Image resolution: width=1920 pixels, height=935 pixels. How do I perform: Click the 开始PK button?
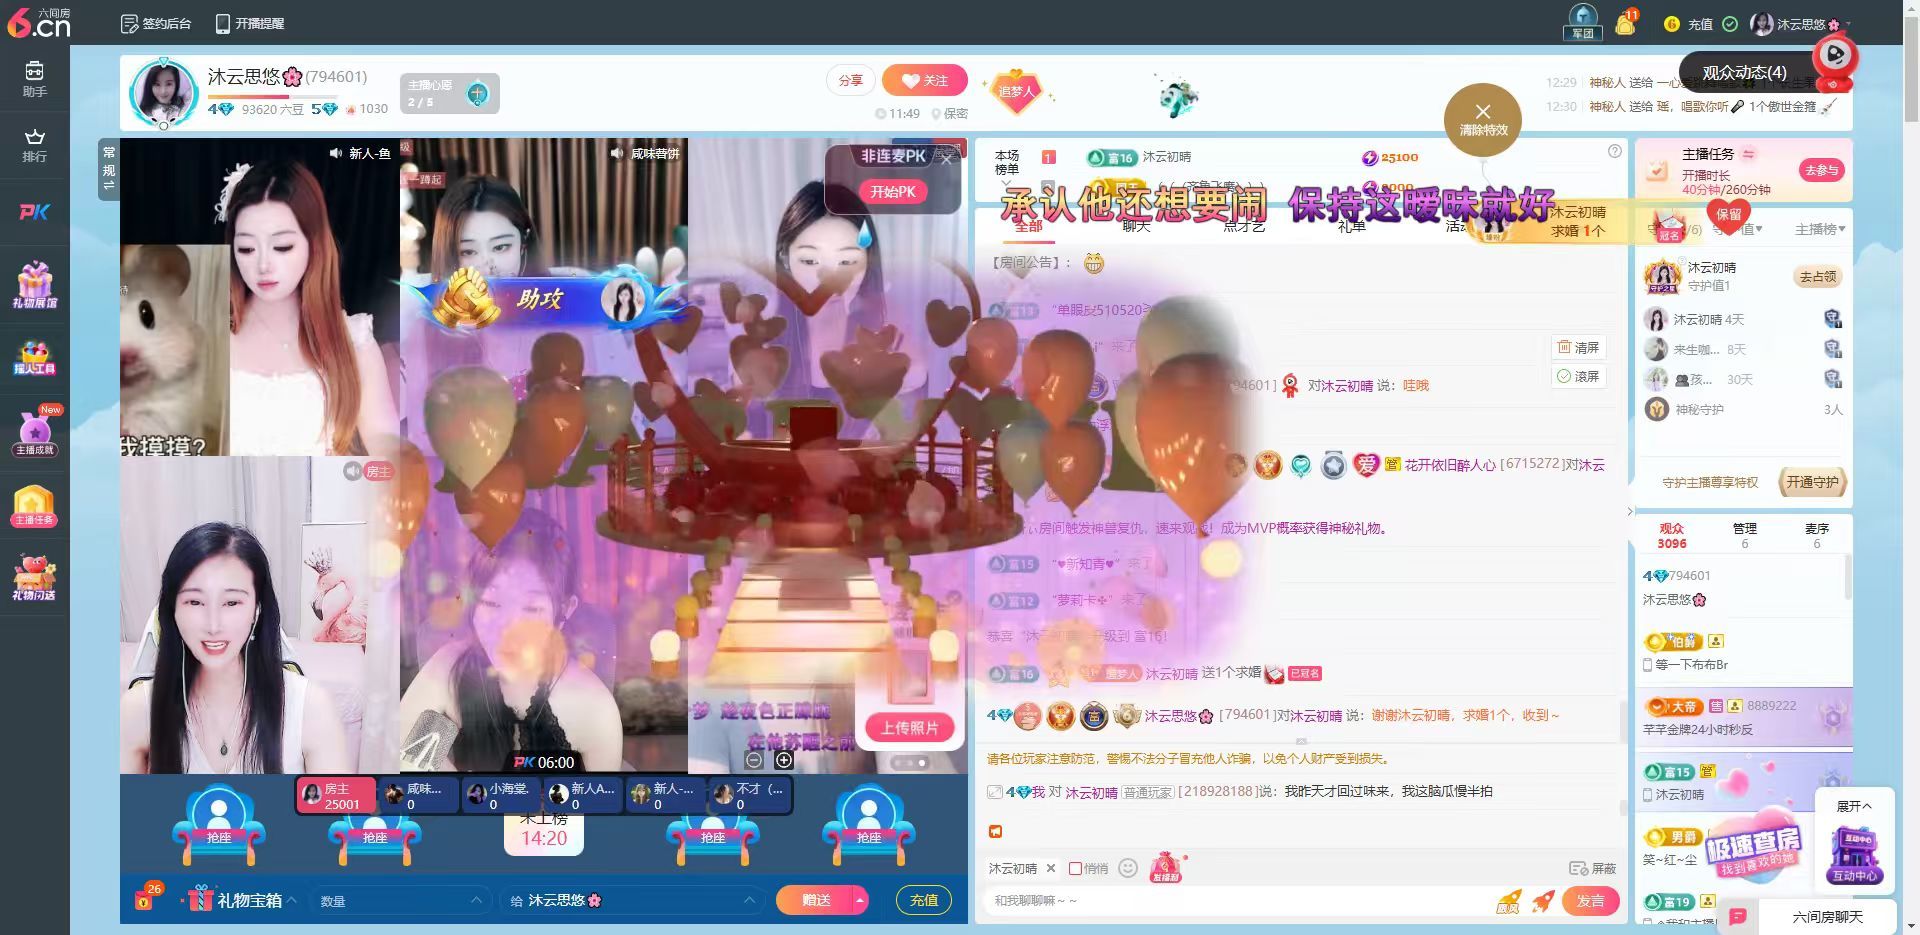pyautogui.click(x=893, y=191)
